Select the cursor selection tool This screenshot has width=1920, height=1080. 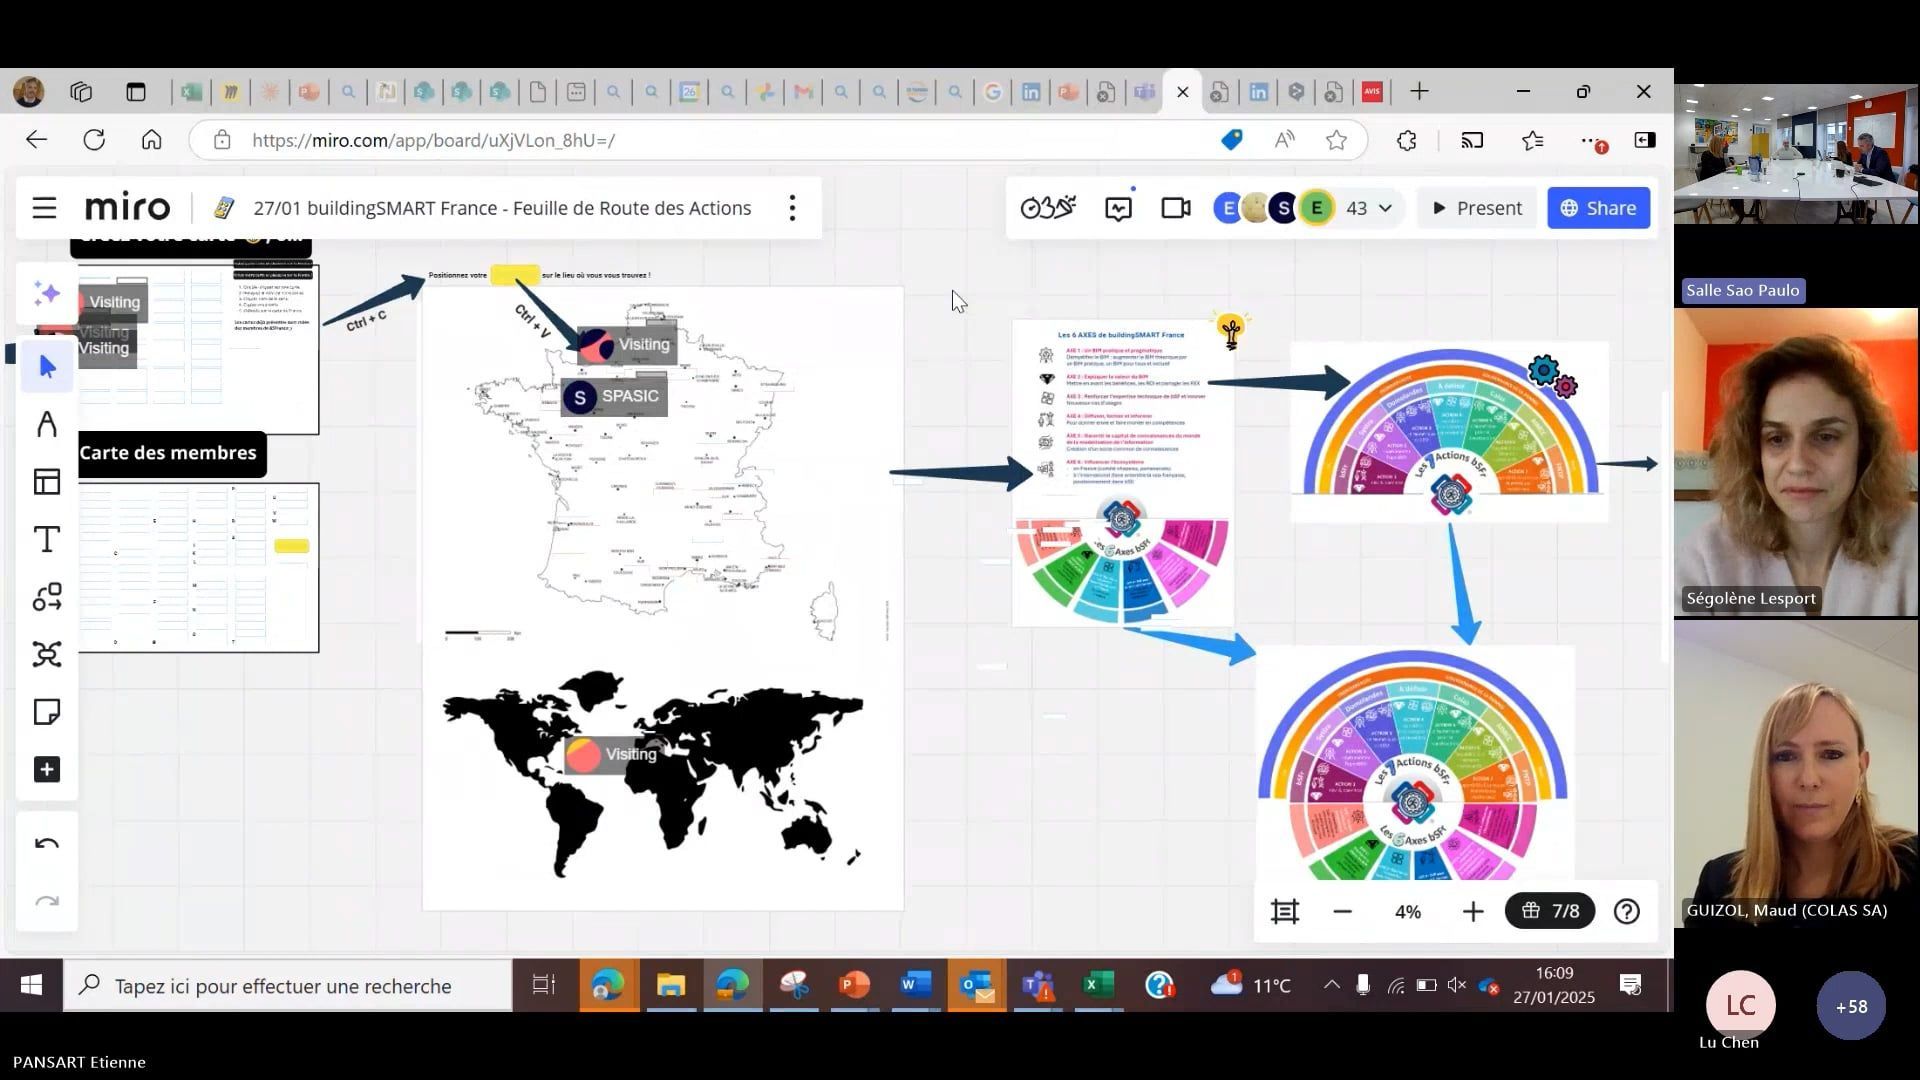click(47, 366)
